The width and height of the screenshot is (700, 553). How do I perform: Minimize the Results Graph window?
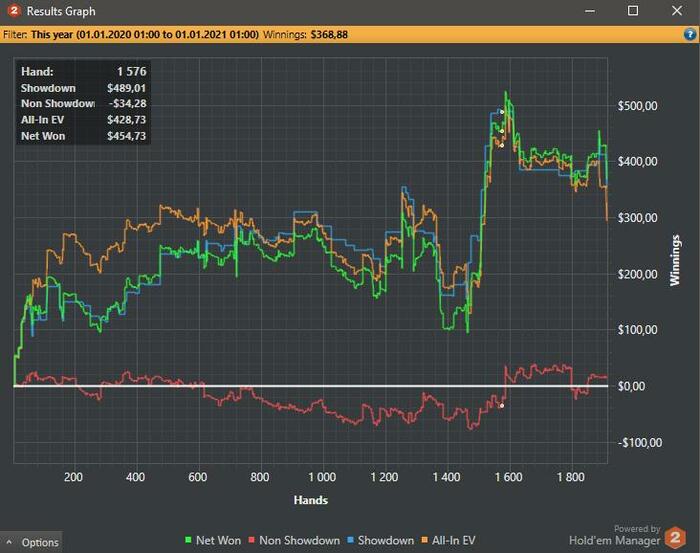[x=590, y=11]
